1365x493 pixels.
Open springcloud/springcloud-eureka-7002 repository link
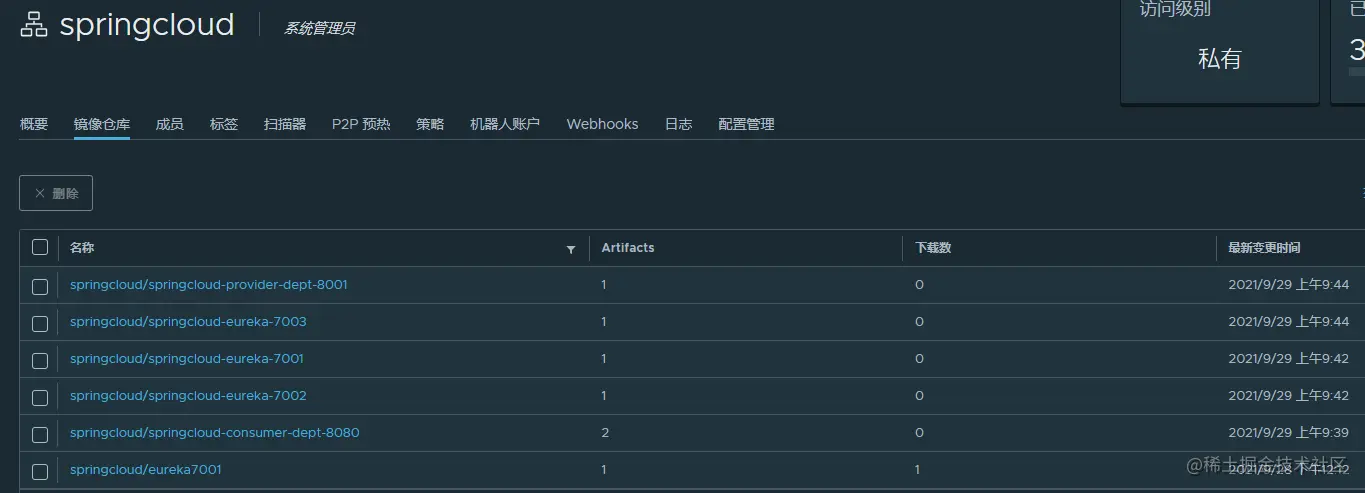188,396
